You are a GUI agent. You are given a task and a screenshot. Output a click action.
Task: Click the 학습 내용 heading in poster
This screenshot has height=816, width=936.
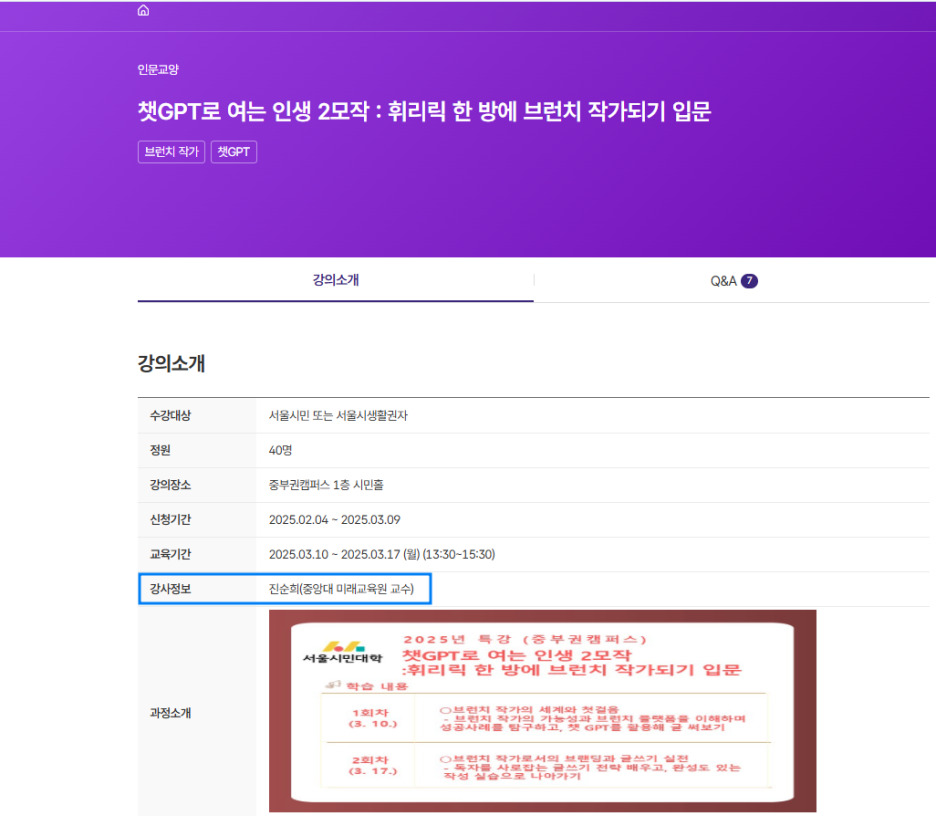(377, 686)
